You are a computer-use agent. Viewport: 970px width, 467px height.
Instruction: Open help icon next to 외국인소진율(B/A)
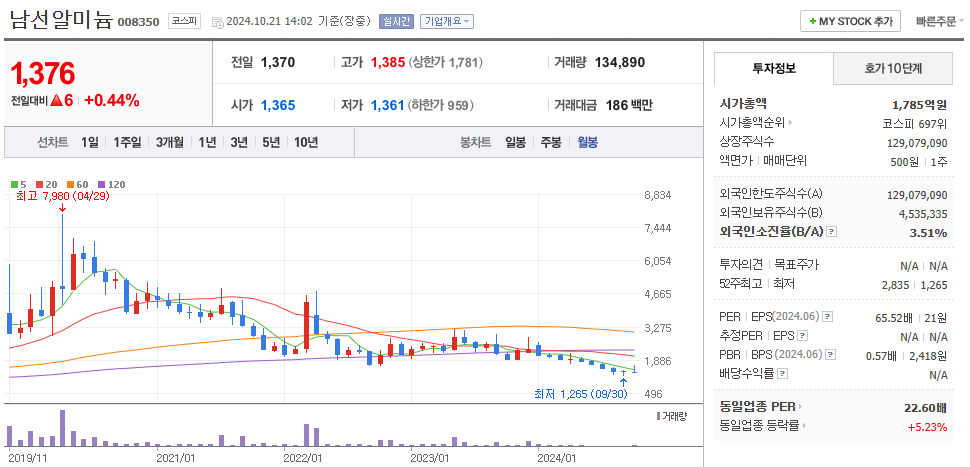pos(832,231)
